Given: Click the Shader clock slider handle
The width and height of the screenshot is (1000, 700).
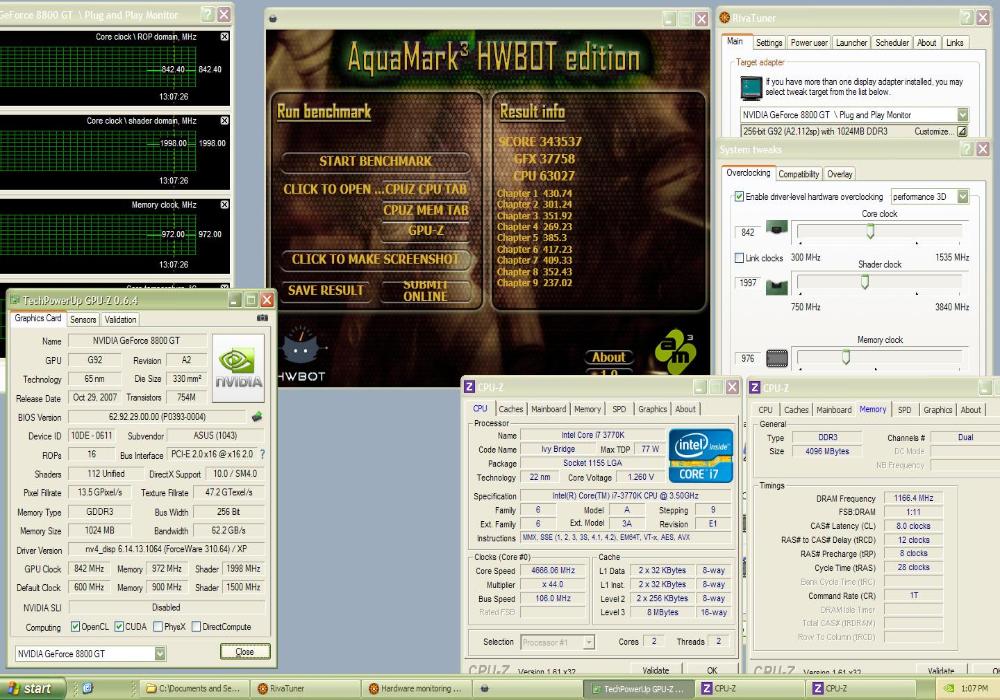Looking at the screenshot, I should coord(865,282).
